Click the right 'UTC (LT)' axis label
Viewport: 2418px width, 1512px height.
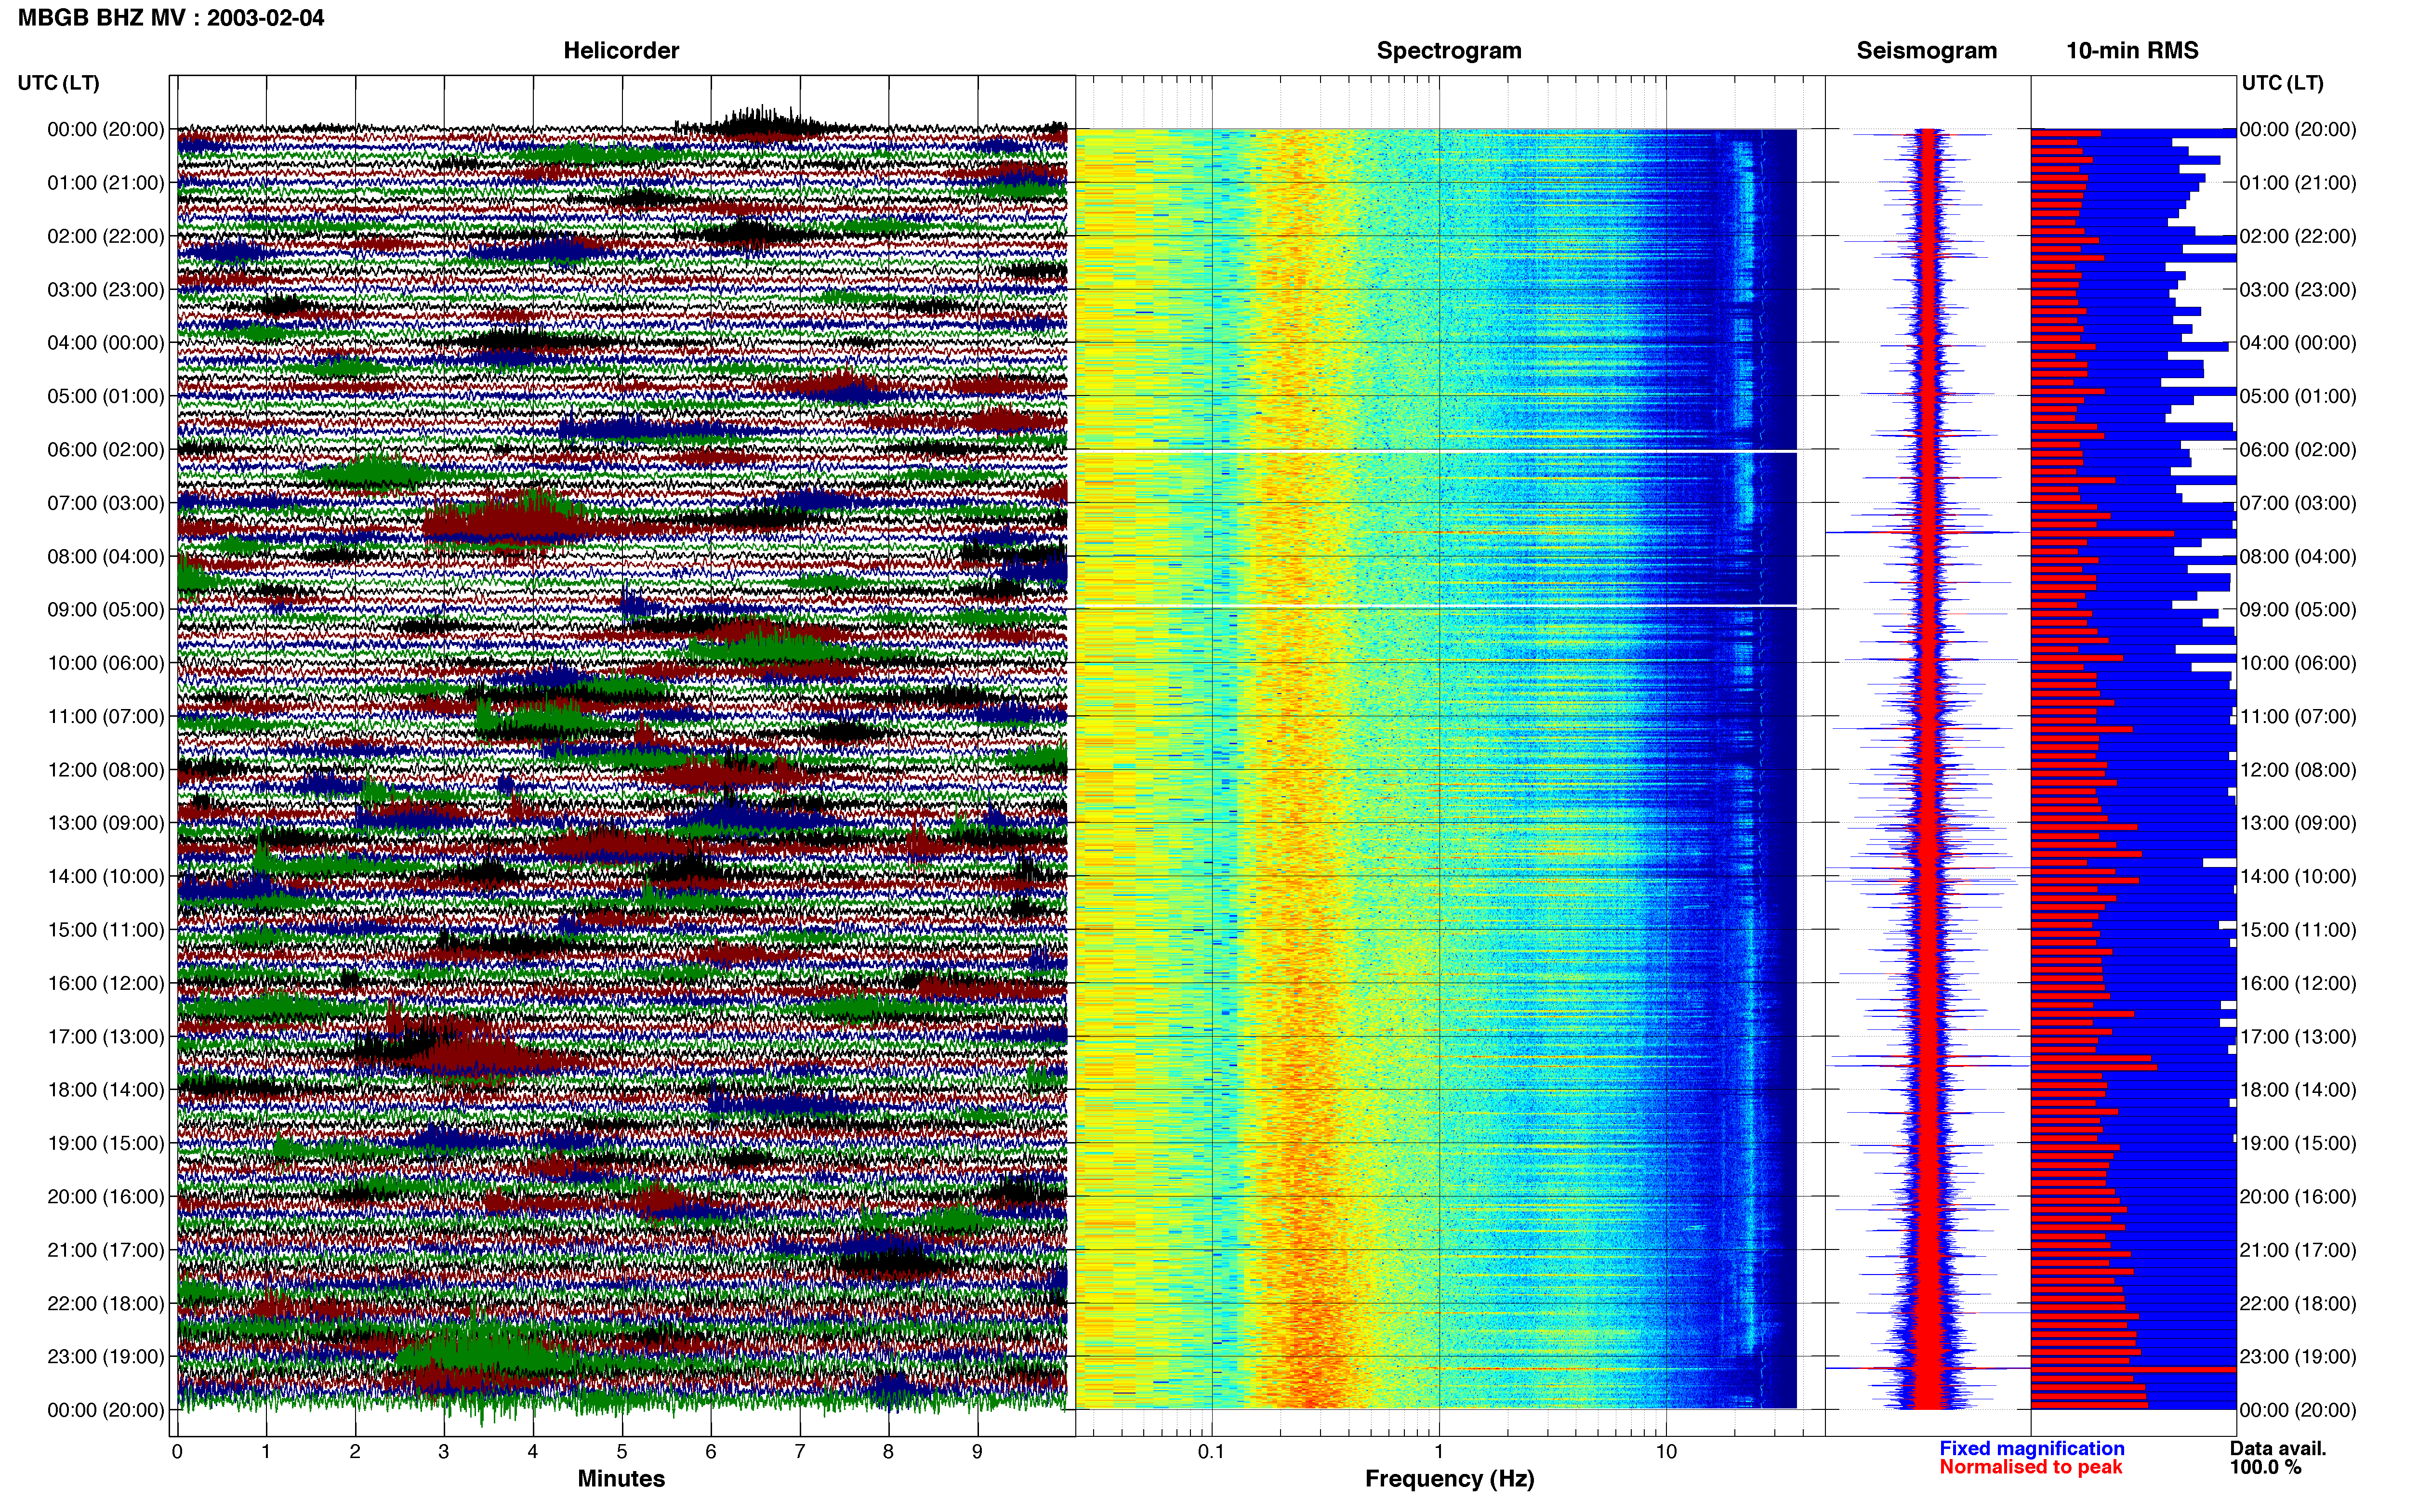point(2282,82)
